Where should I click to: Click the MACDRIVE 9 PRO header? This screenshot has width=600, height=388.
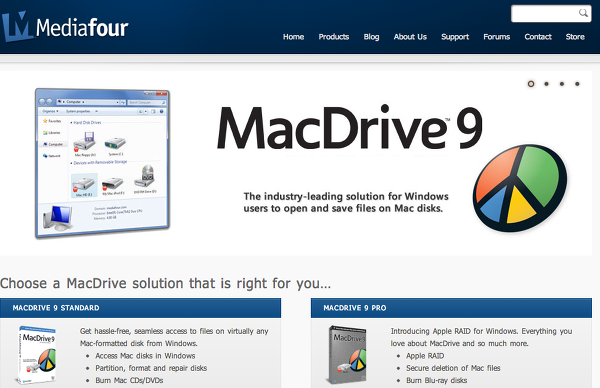click(x=452, y=308)
